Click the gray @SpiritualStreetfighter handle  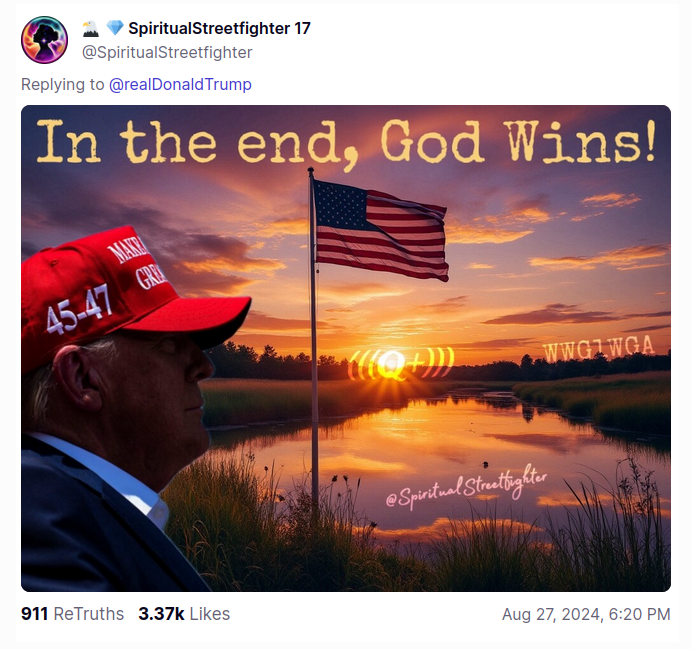click(x=167, y=53)
